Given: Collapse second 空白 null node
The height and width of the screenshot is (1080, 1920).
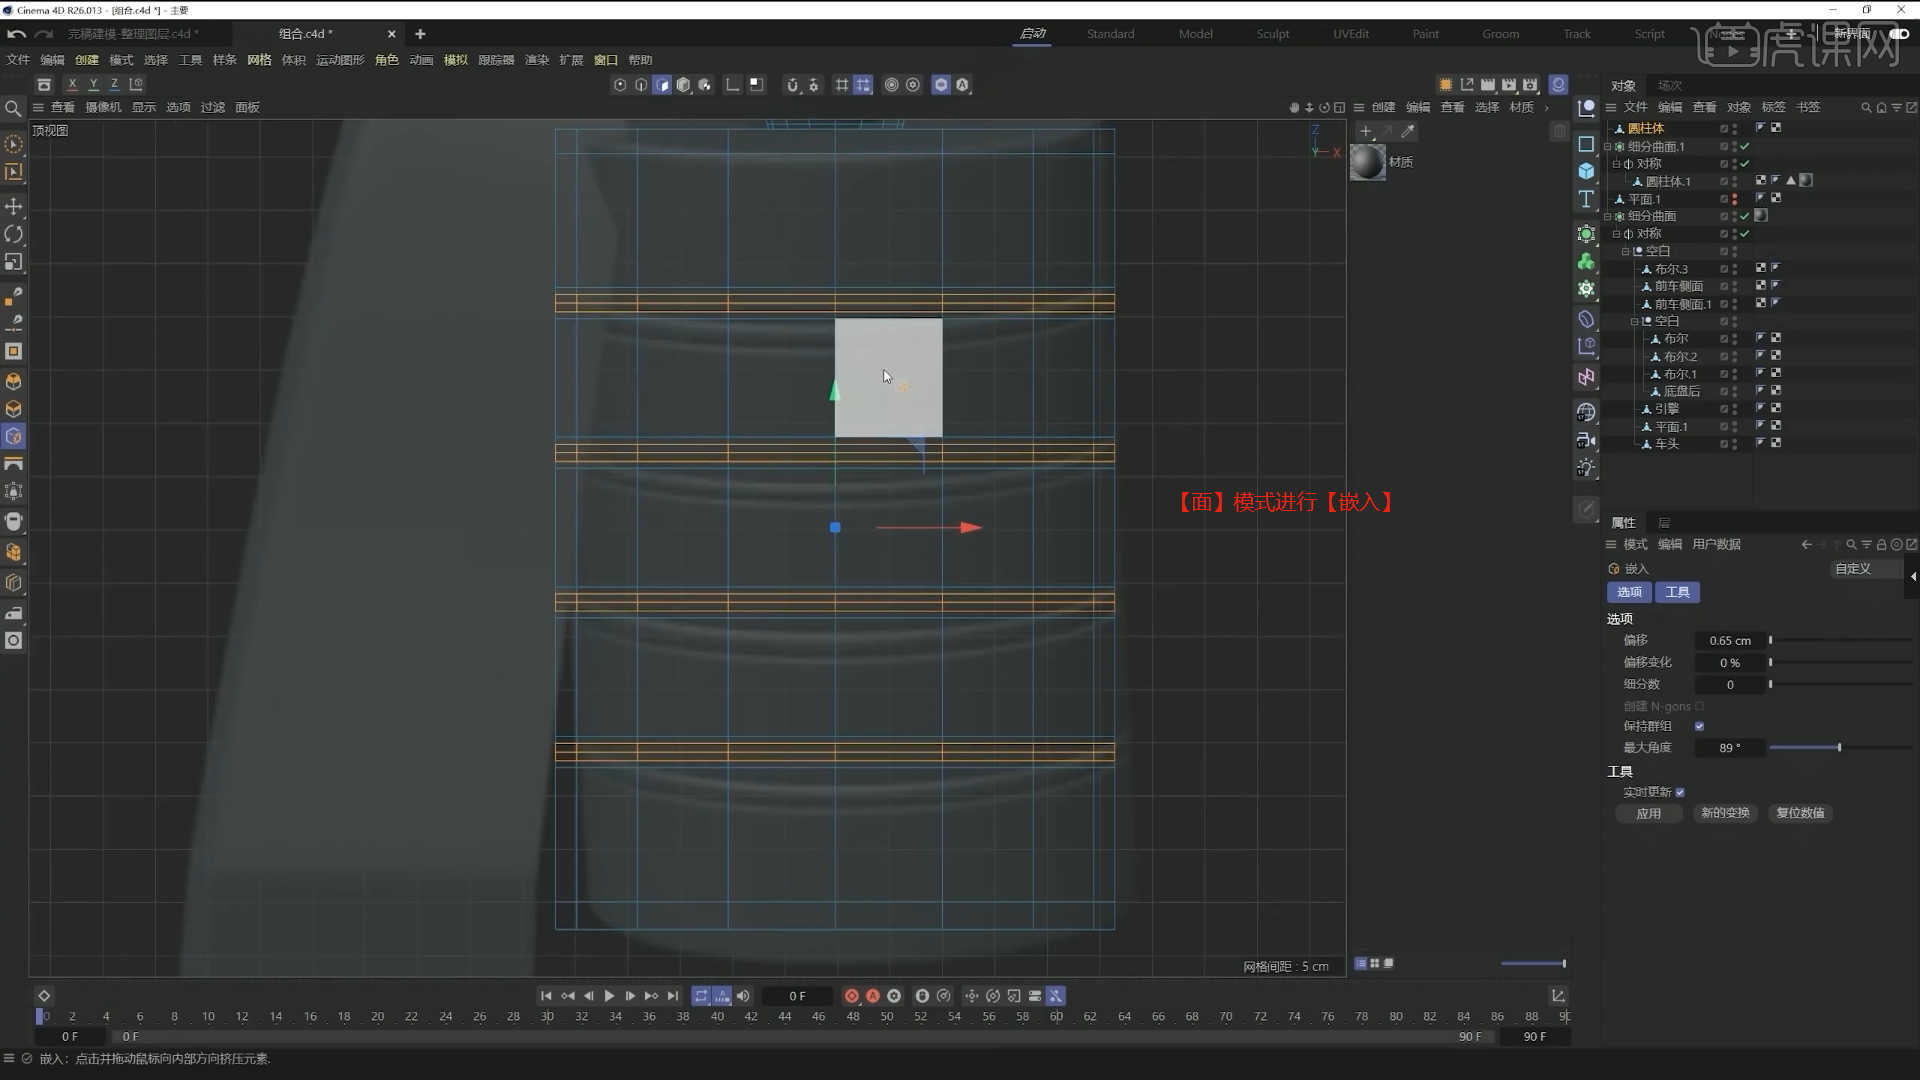Looking at the screenshot, I should 1635,321.
